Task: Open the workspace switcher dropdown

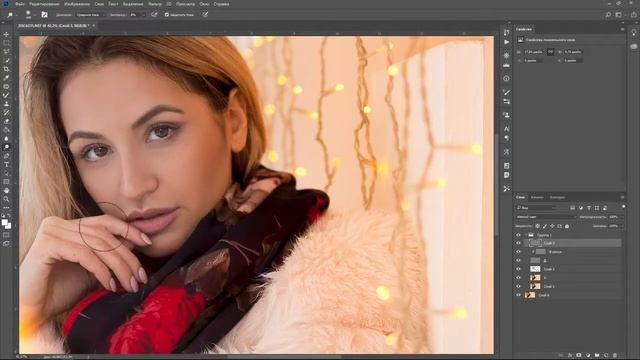Action: pos(619,15)
